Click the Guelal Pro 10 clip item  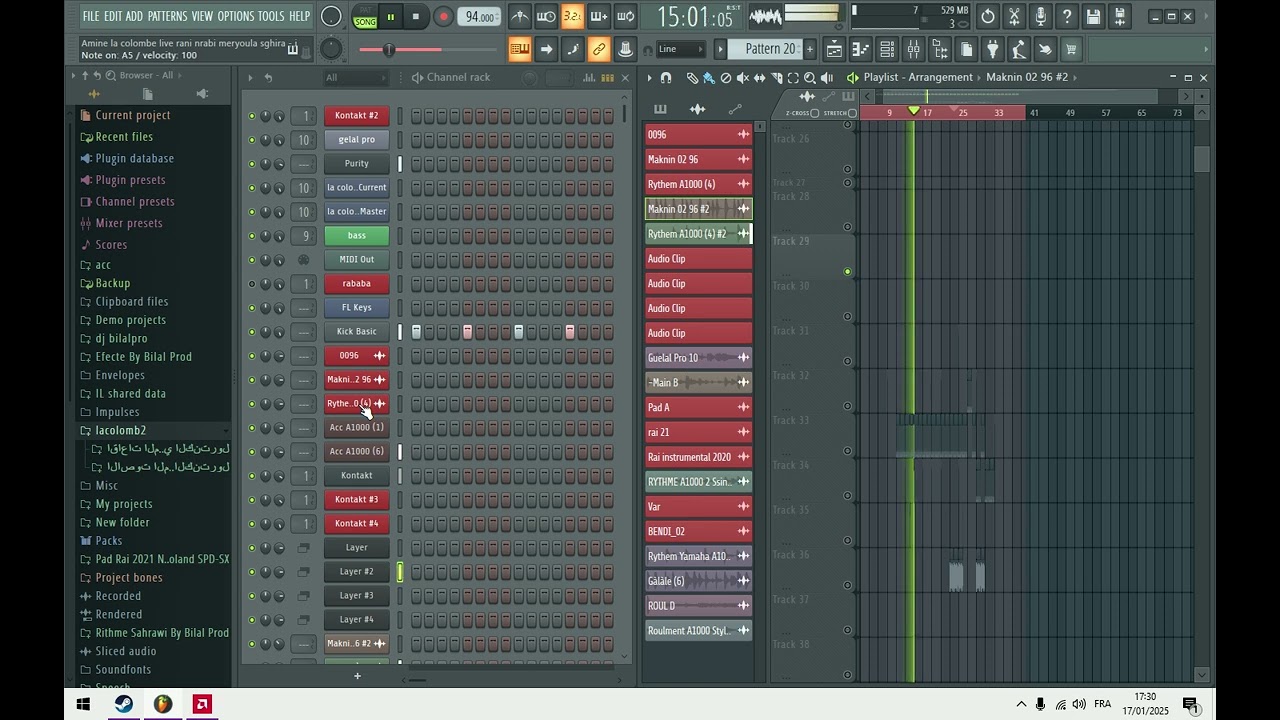698,357
